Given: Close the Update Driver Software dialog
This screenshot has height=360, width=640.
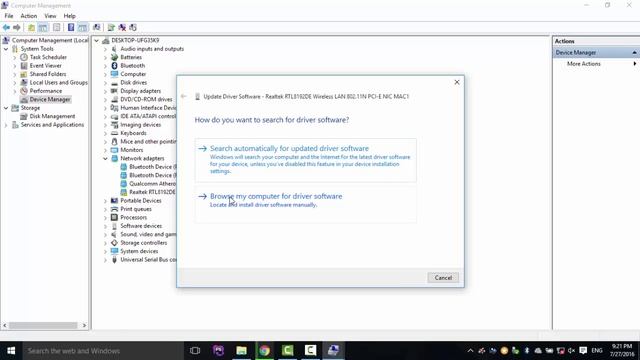Looking at the screenshot, I should point(457,82).
